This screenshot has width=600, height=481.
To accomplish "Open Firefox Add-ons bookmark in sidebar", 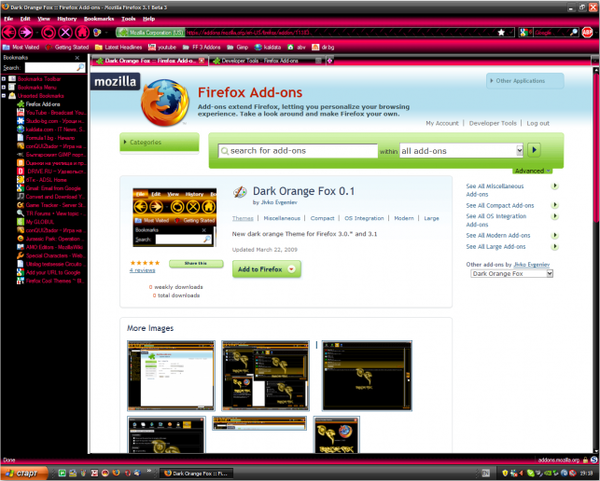I will coord(38,104).
